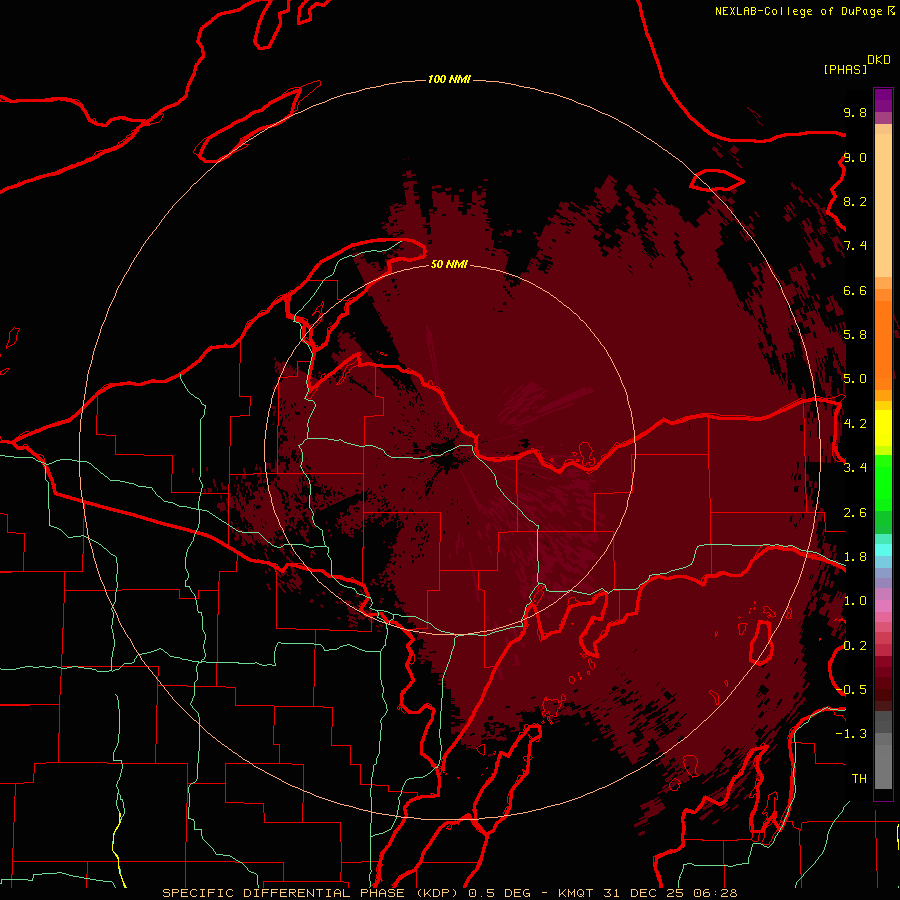The height and width of the screenshot is (900, 900).
Task: Click the cyan band of the color scale
Action: [x=883, y=550]
